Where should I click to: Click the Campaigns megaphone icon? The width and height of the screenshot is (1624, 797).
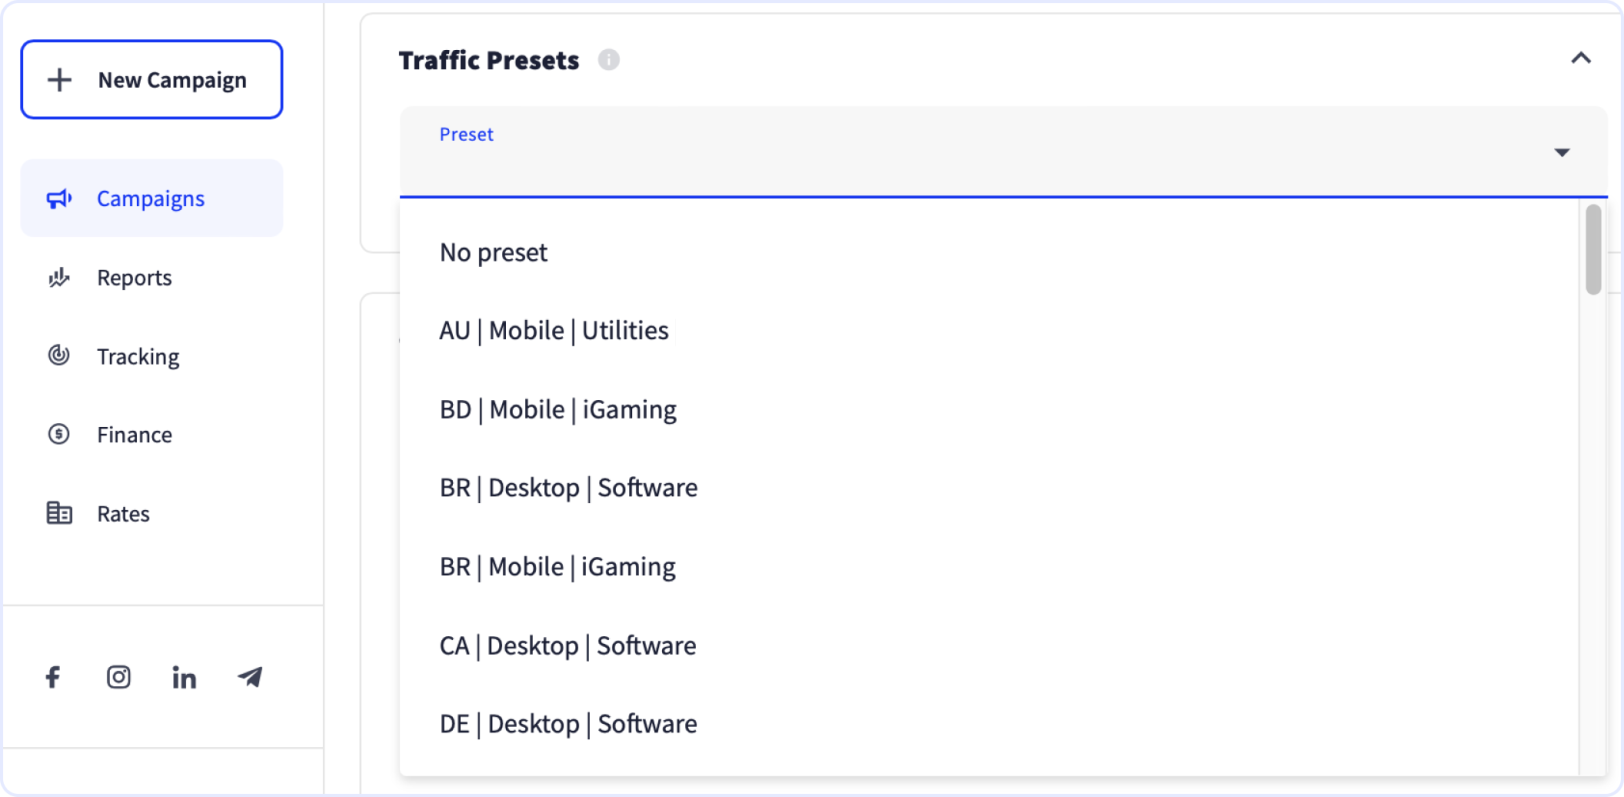click(x=59, y=198)
